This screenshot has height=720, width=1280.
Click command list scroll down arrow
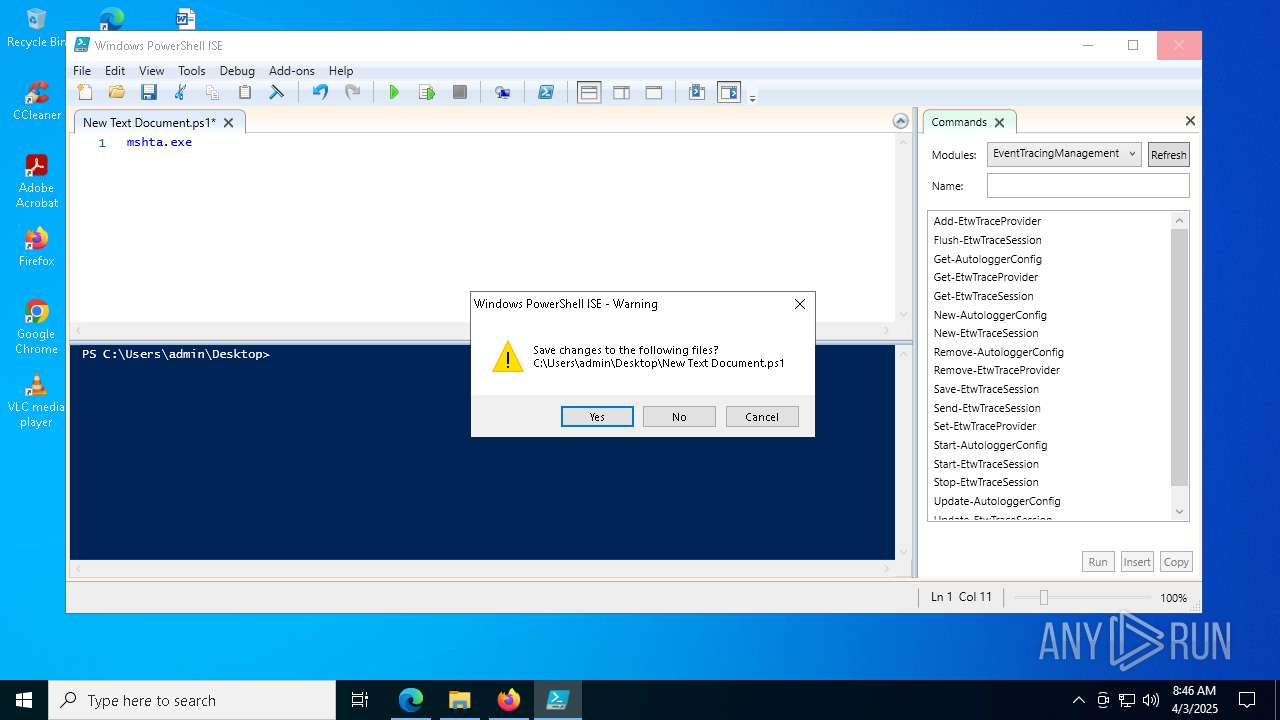(x=1179, y=511)
